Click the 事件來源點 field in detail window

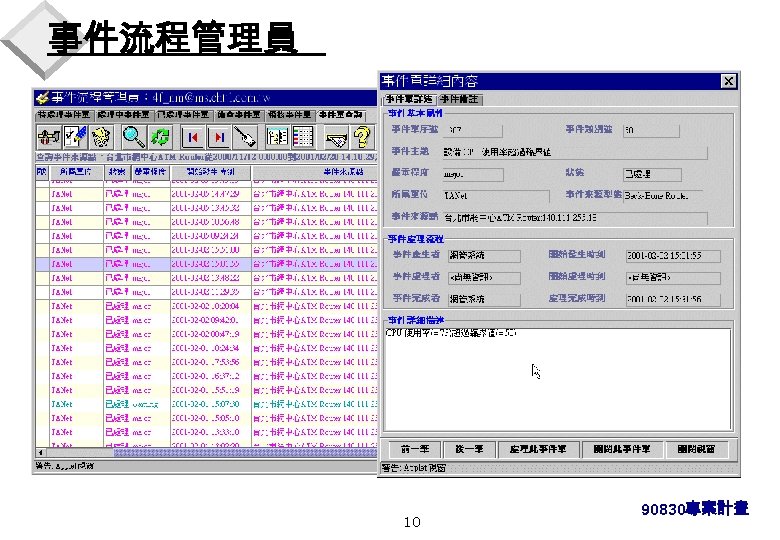(575, 218)
